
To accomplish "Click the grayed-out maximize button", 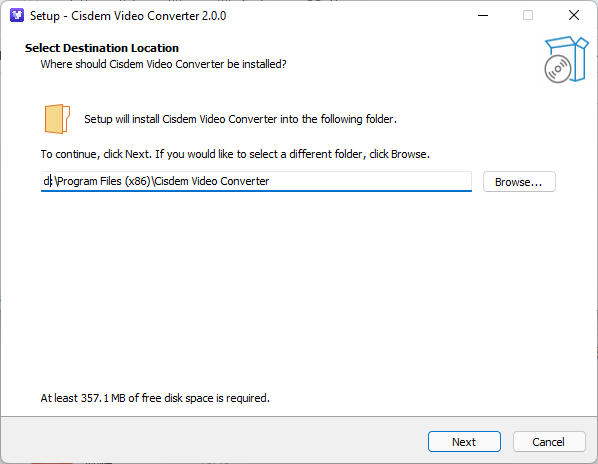I will [x=528, y=16].
